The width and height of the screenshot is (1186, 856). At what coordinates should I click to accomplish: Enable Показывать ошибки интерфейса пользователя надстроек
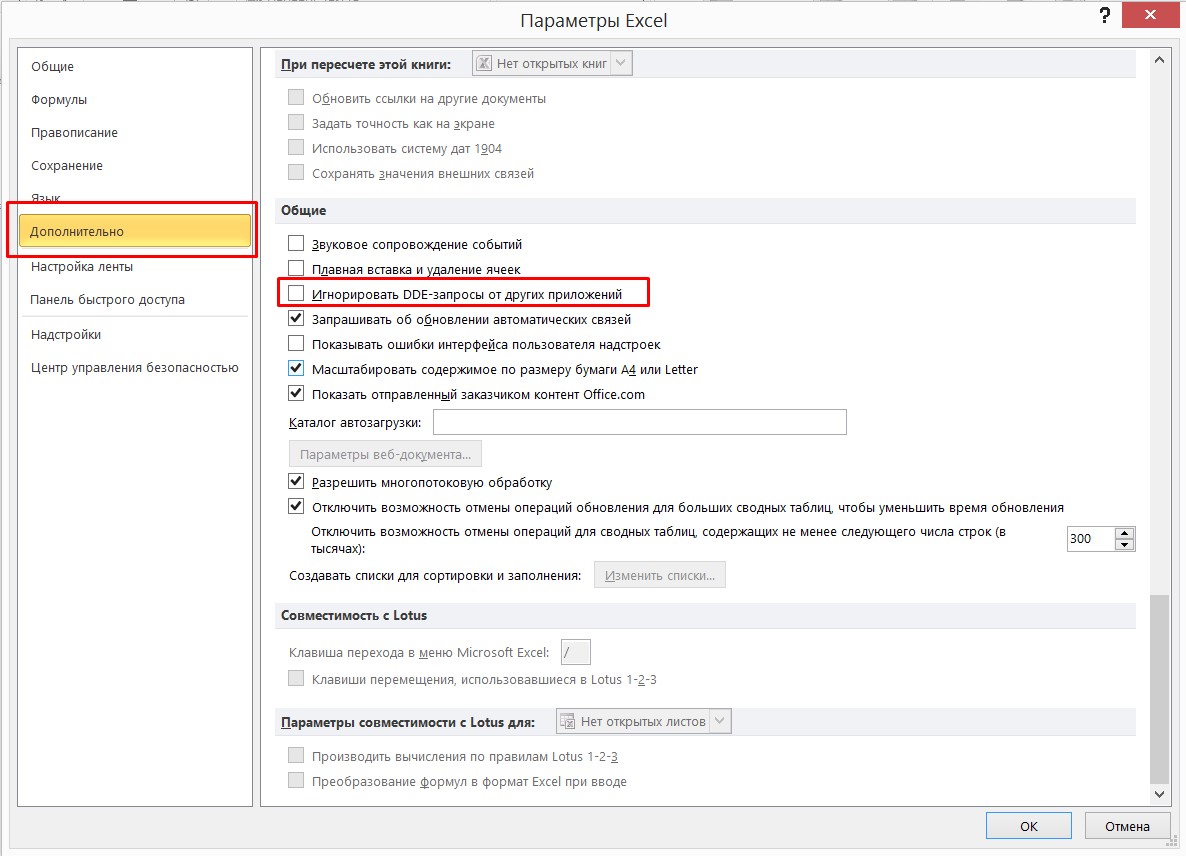pos(296,343)
